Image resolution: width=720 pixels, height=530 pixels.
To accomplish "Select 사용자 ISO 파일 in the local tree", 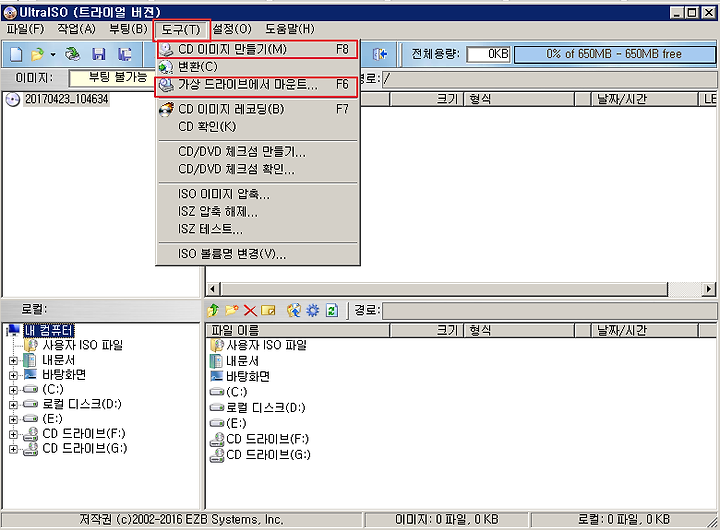I will [83, 345].
